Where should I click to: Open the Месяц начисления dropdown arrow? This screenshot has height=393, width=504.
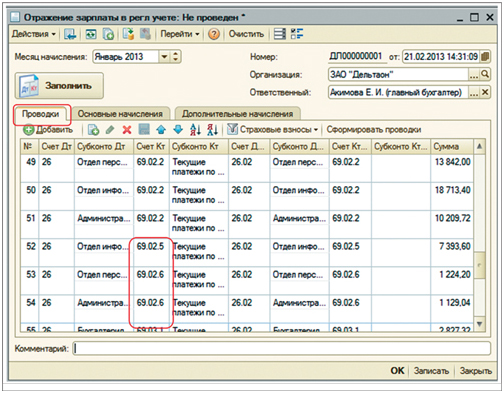pyautogui.click(x=164, y=57)
